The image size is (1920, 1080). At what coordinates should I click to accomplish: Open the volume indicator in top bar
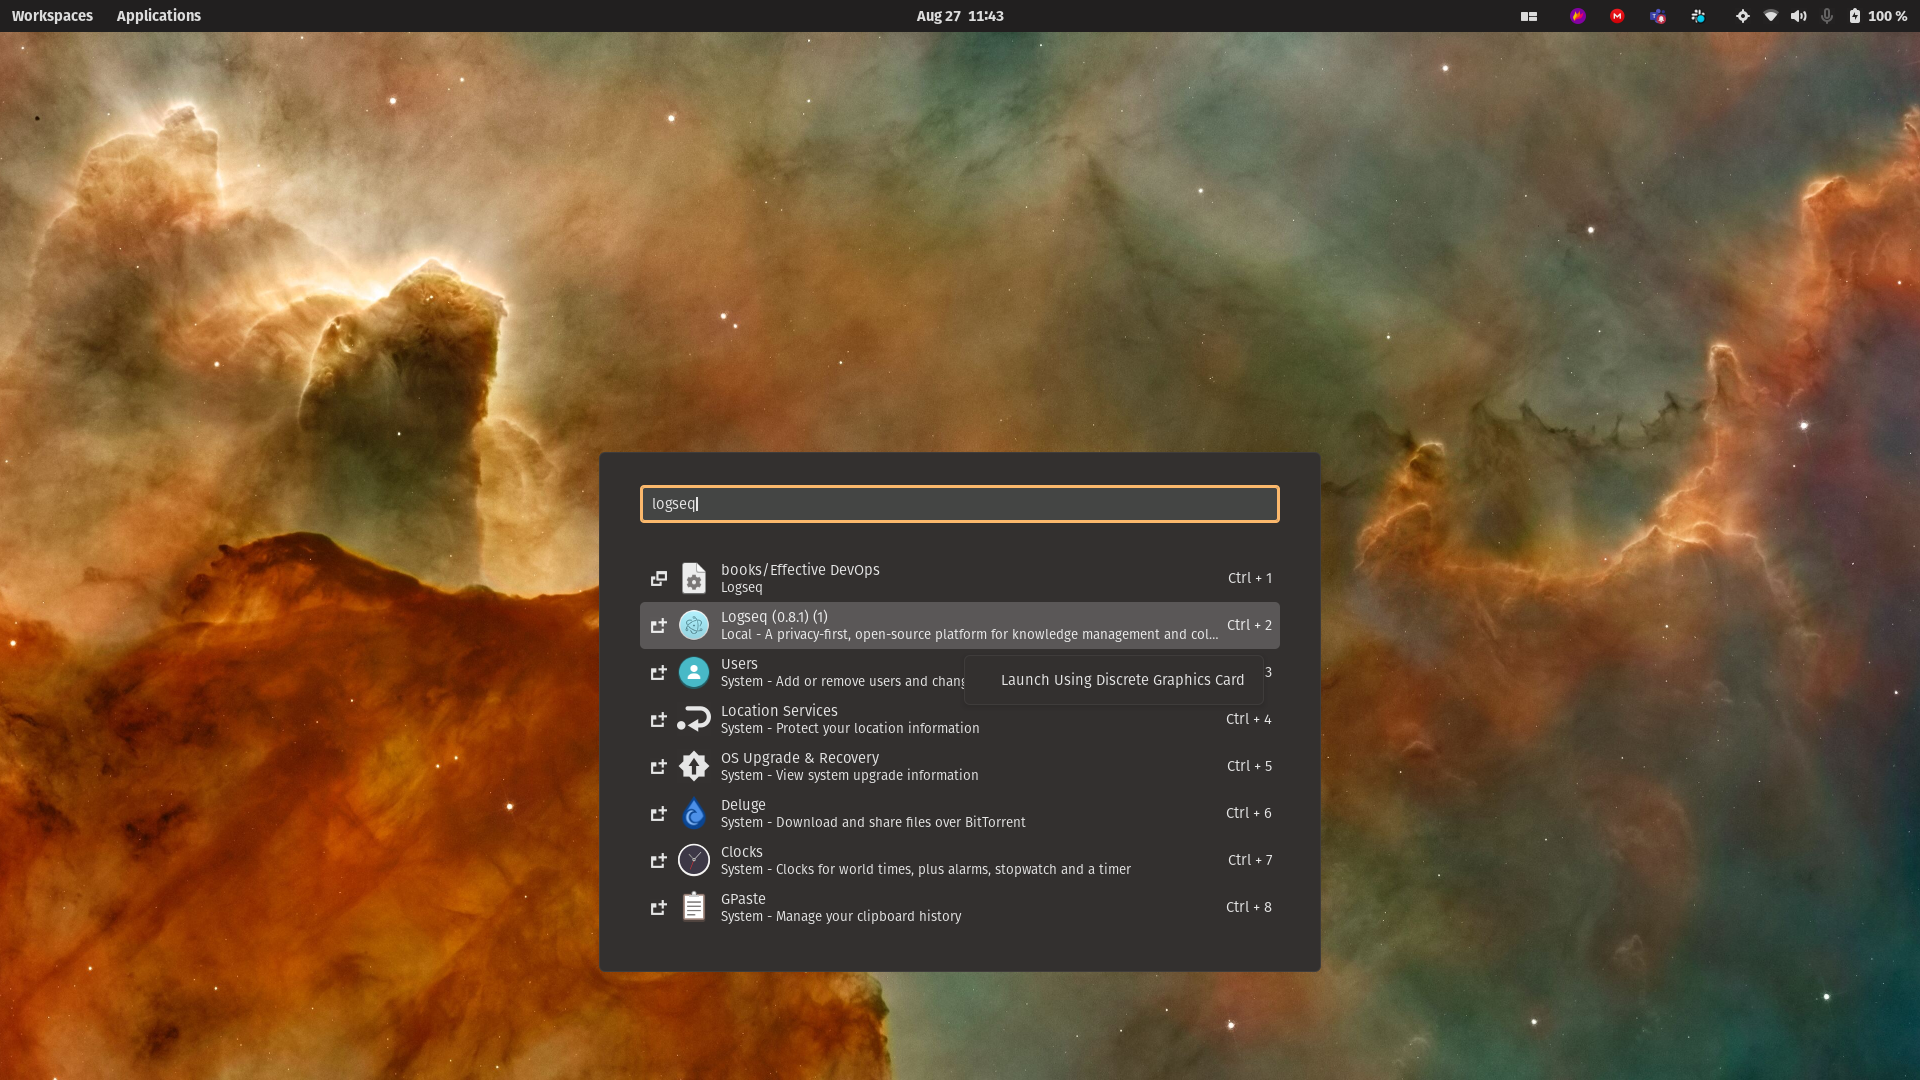click(x=1798, y=16)
